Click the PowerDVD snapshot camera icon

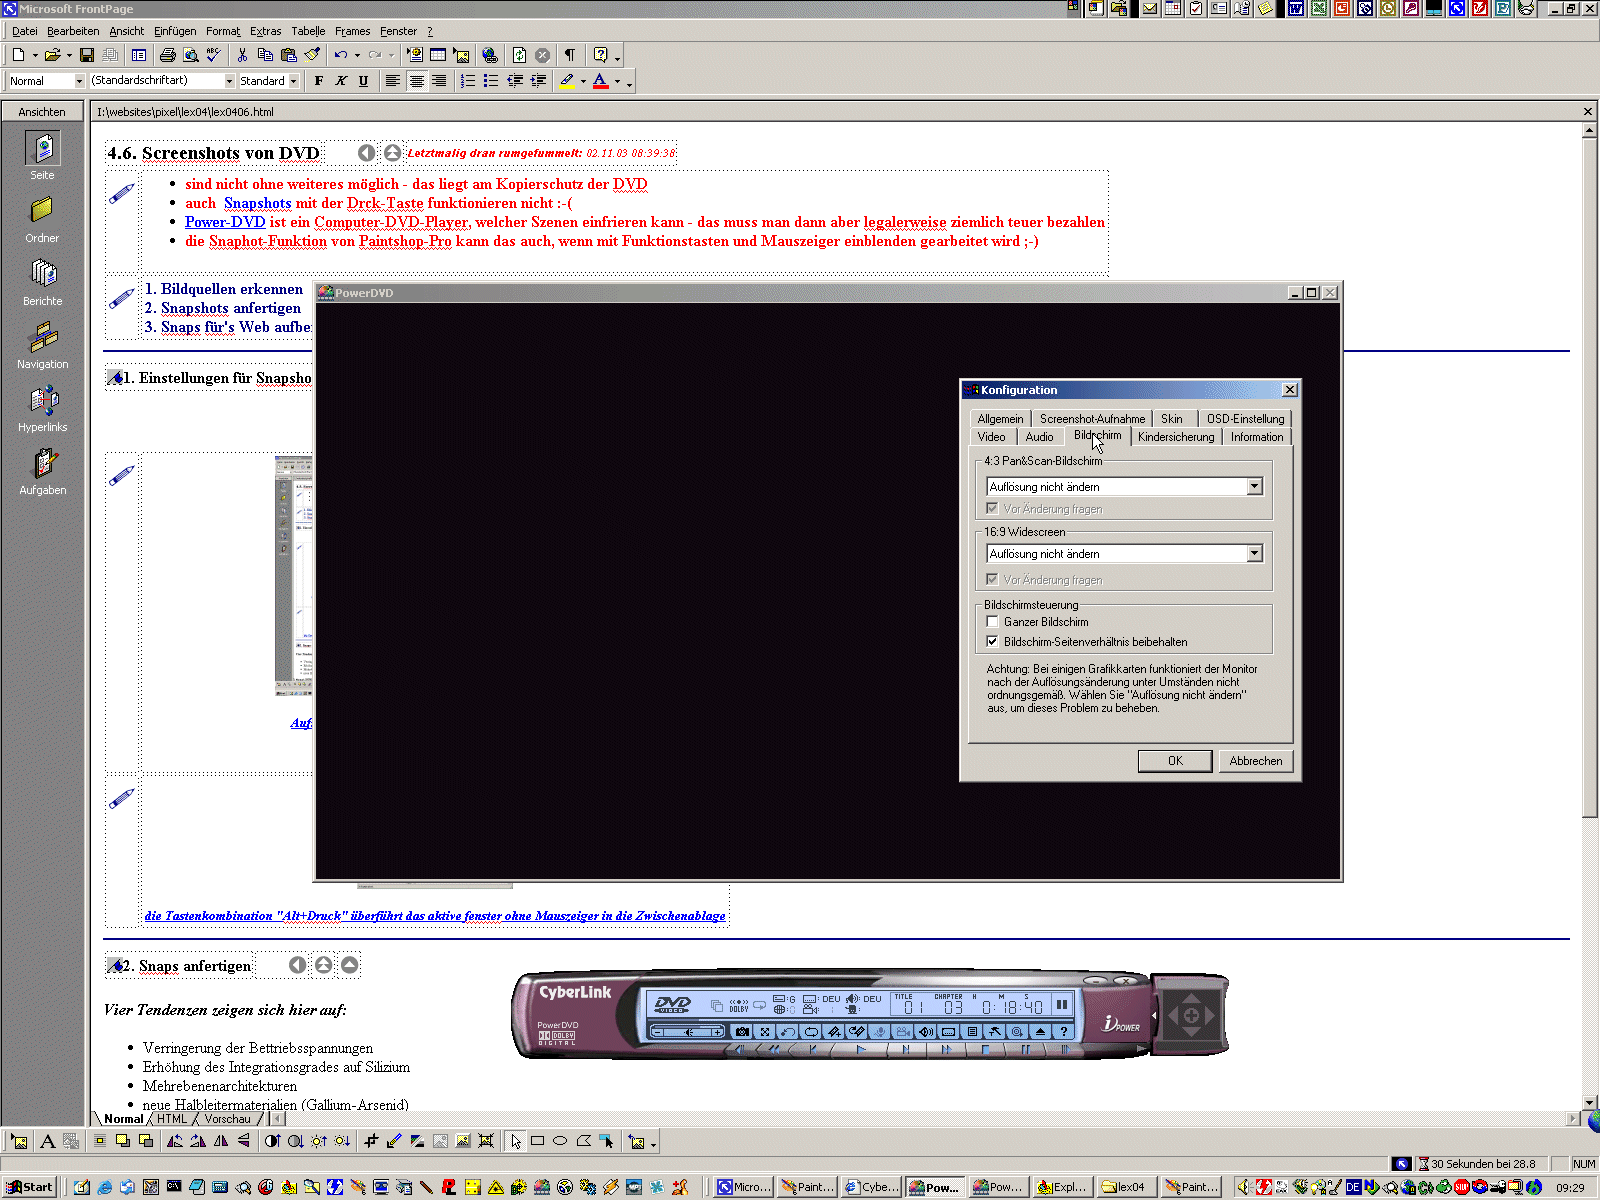[742, 1031]
